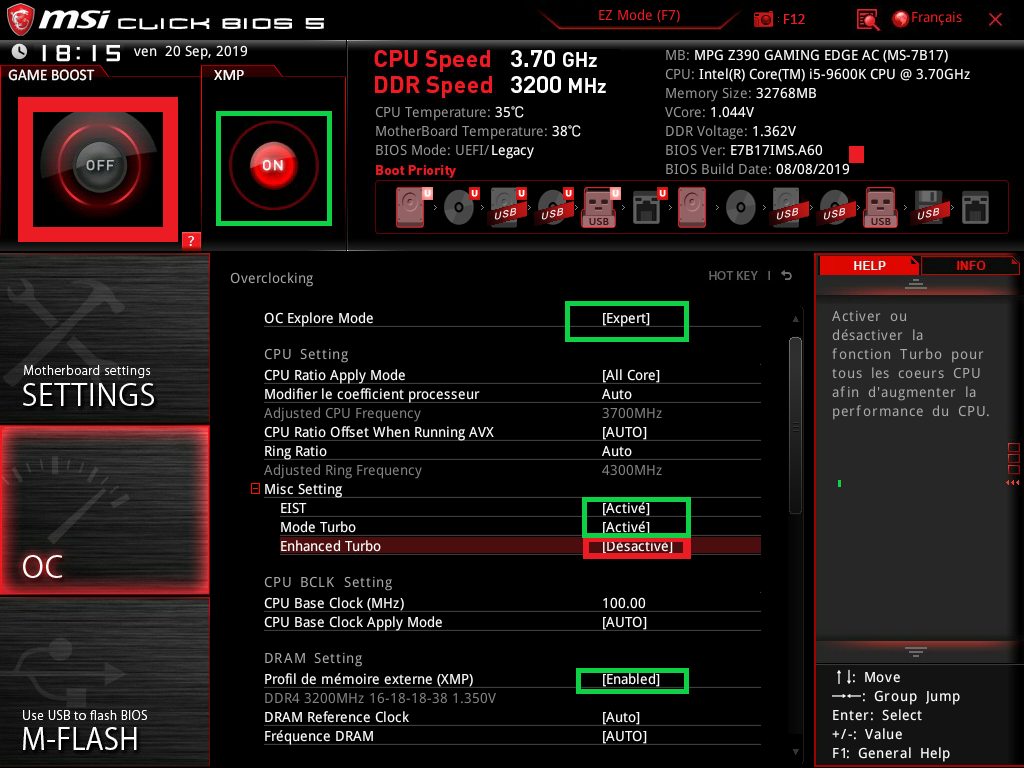Select the legacy USB hard disk boot icon

click(788, 207)
